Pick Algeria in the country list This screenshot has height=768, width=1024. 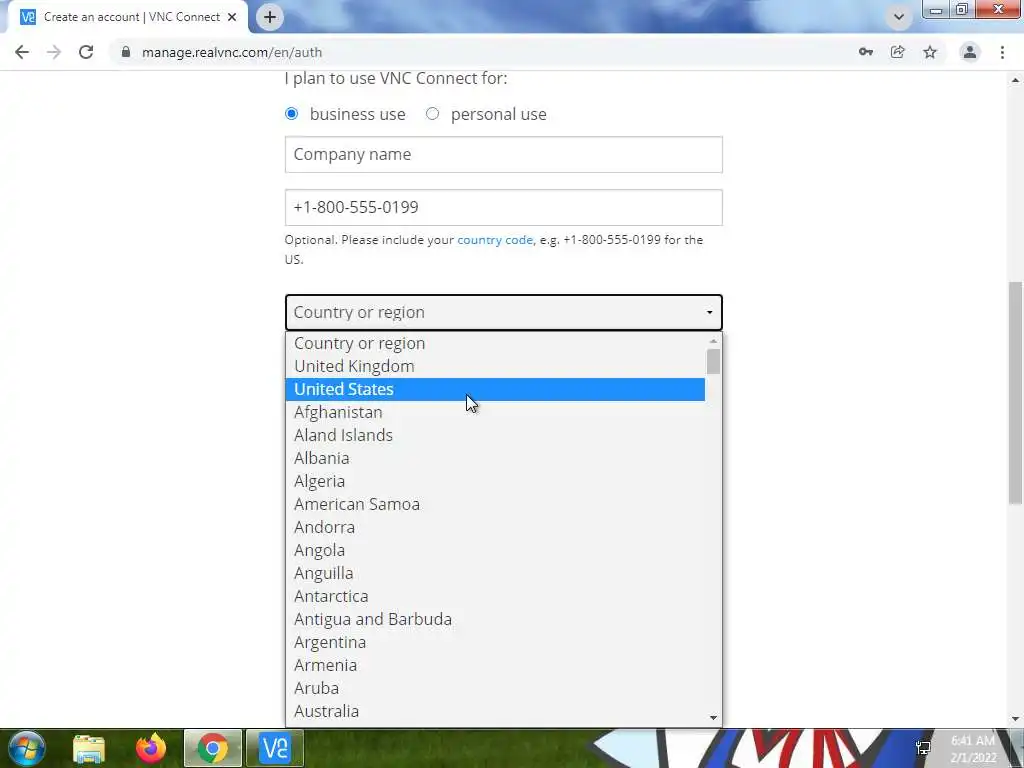click(495, 481)
